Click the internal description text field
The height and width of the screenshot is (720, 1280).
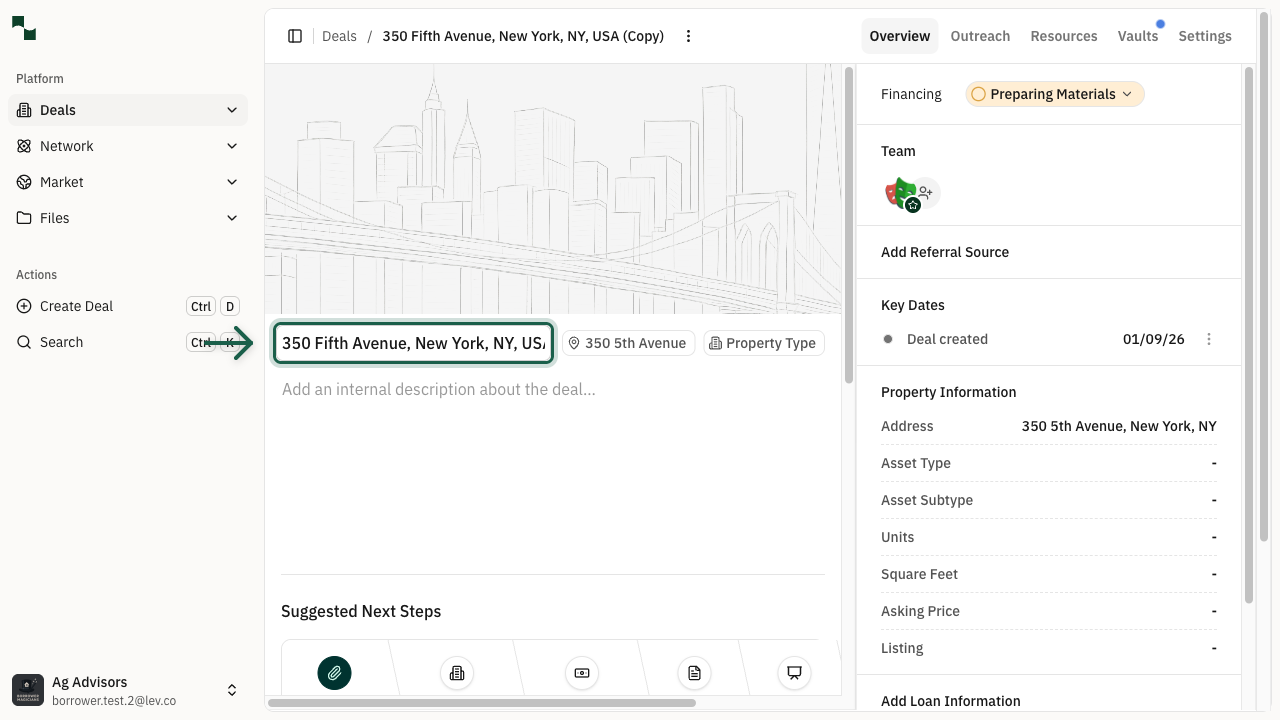pos(552,389)
